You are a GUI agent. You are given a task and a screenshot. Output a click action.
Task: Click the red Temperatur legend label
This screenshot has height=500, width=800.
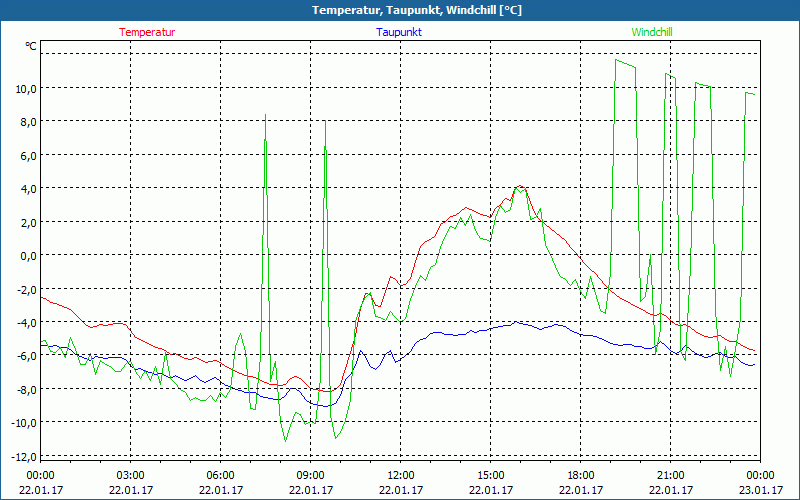147,32
